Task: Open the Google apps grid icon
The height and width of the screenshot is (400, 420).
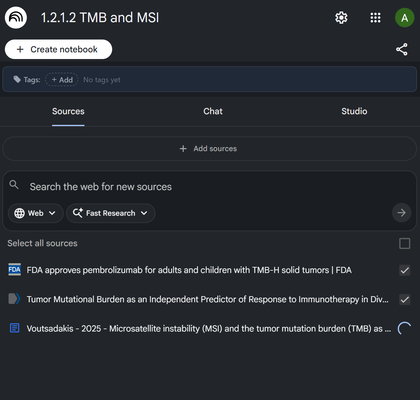Action: click(375, 18)
